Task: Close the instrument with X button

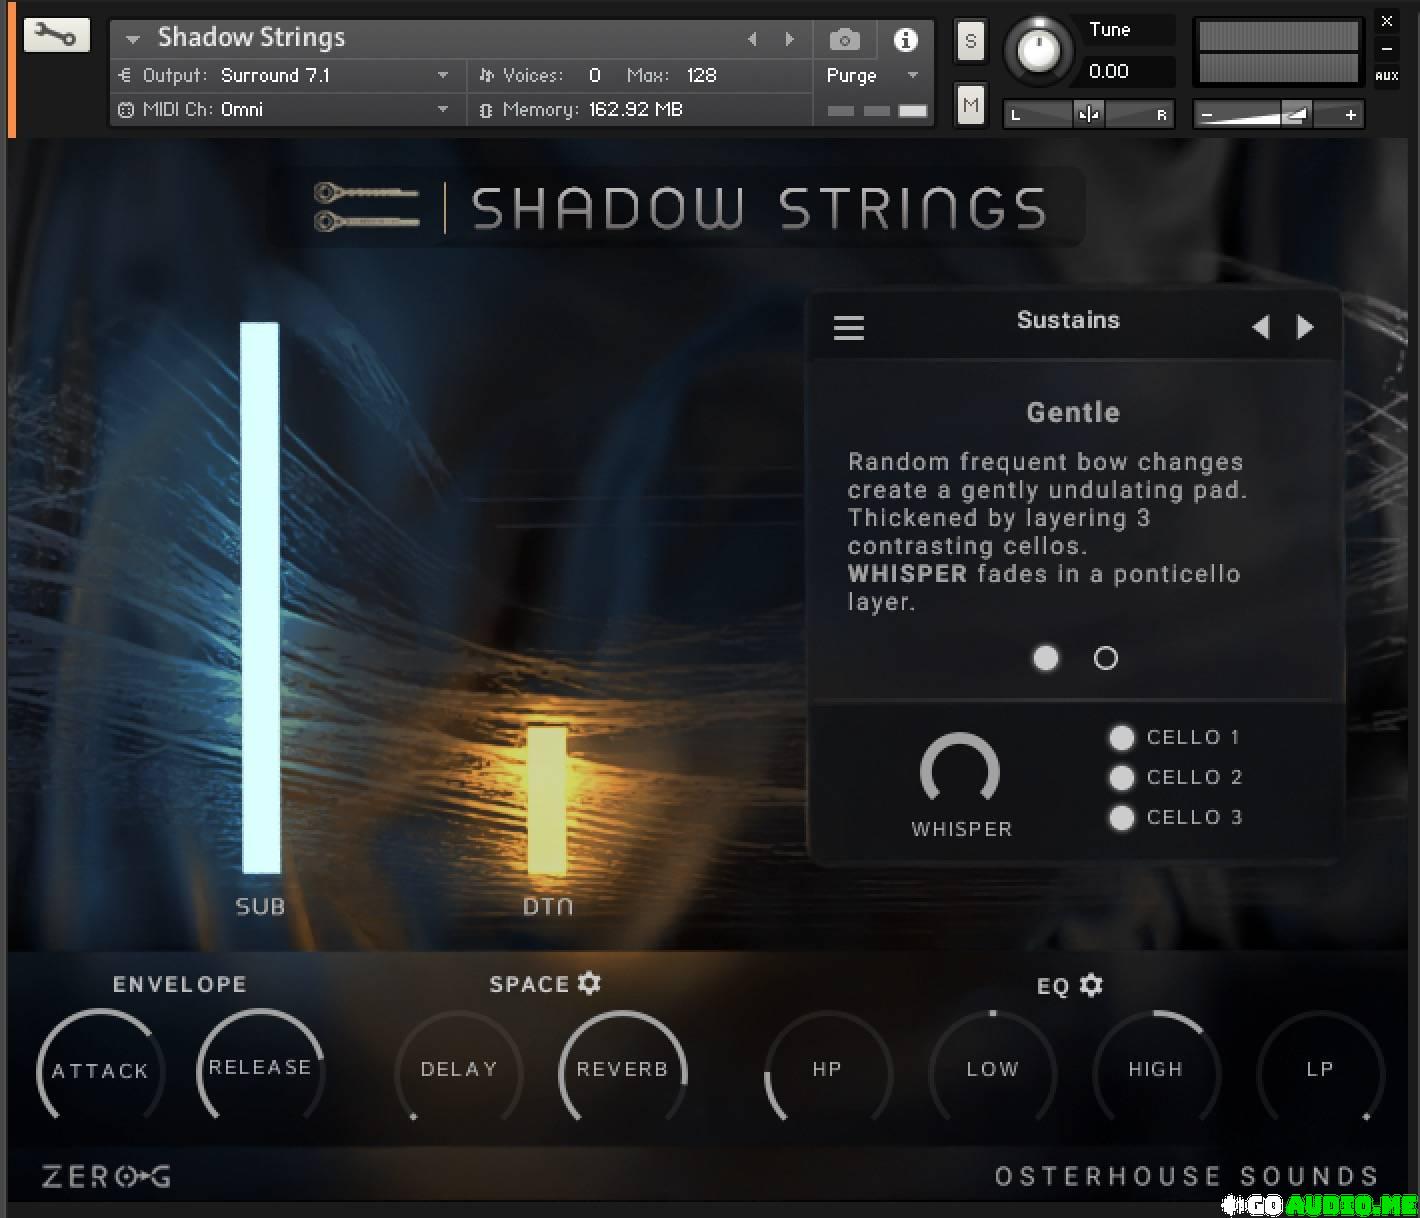Action: 1387,21
